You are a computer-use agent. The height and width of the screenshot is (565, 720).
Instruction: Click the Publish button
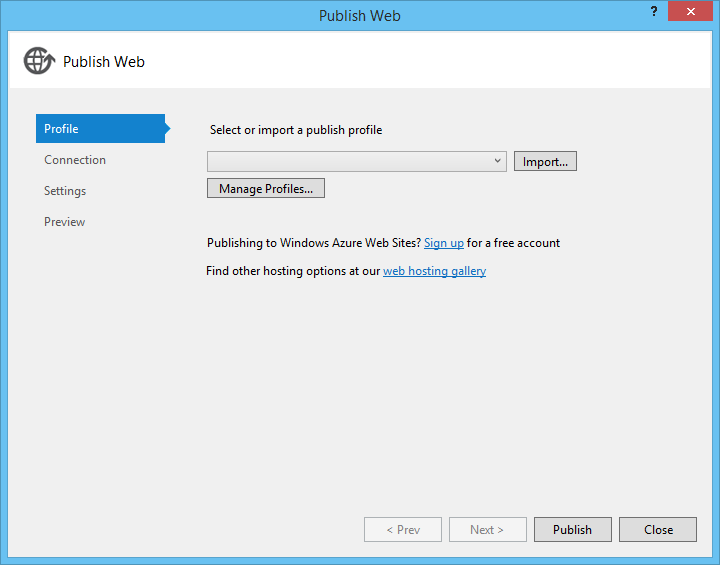pos(573,530)
